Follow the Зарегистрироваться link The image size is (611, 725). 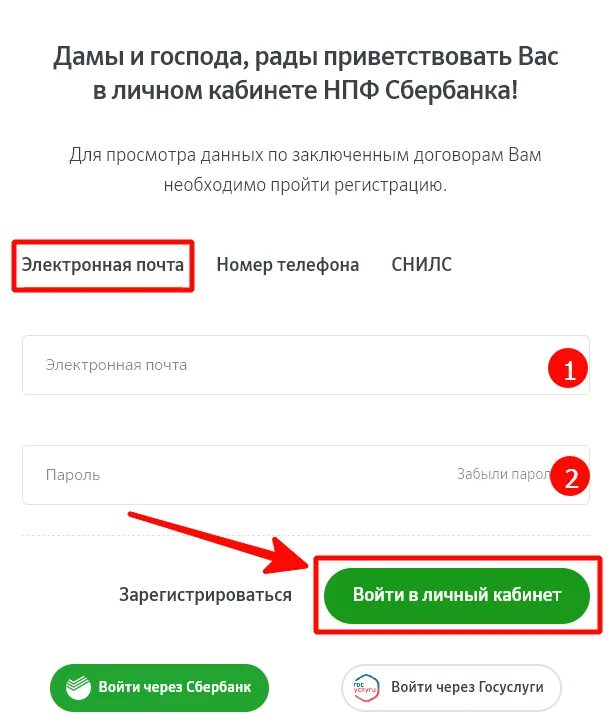pyautogui.click(x=205, y=595)
